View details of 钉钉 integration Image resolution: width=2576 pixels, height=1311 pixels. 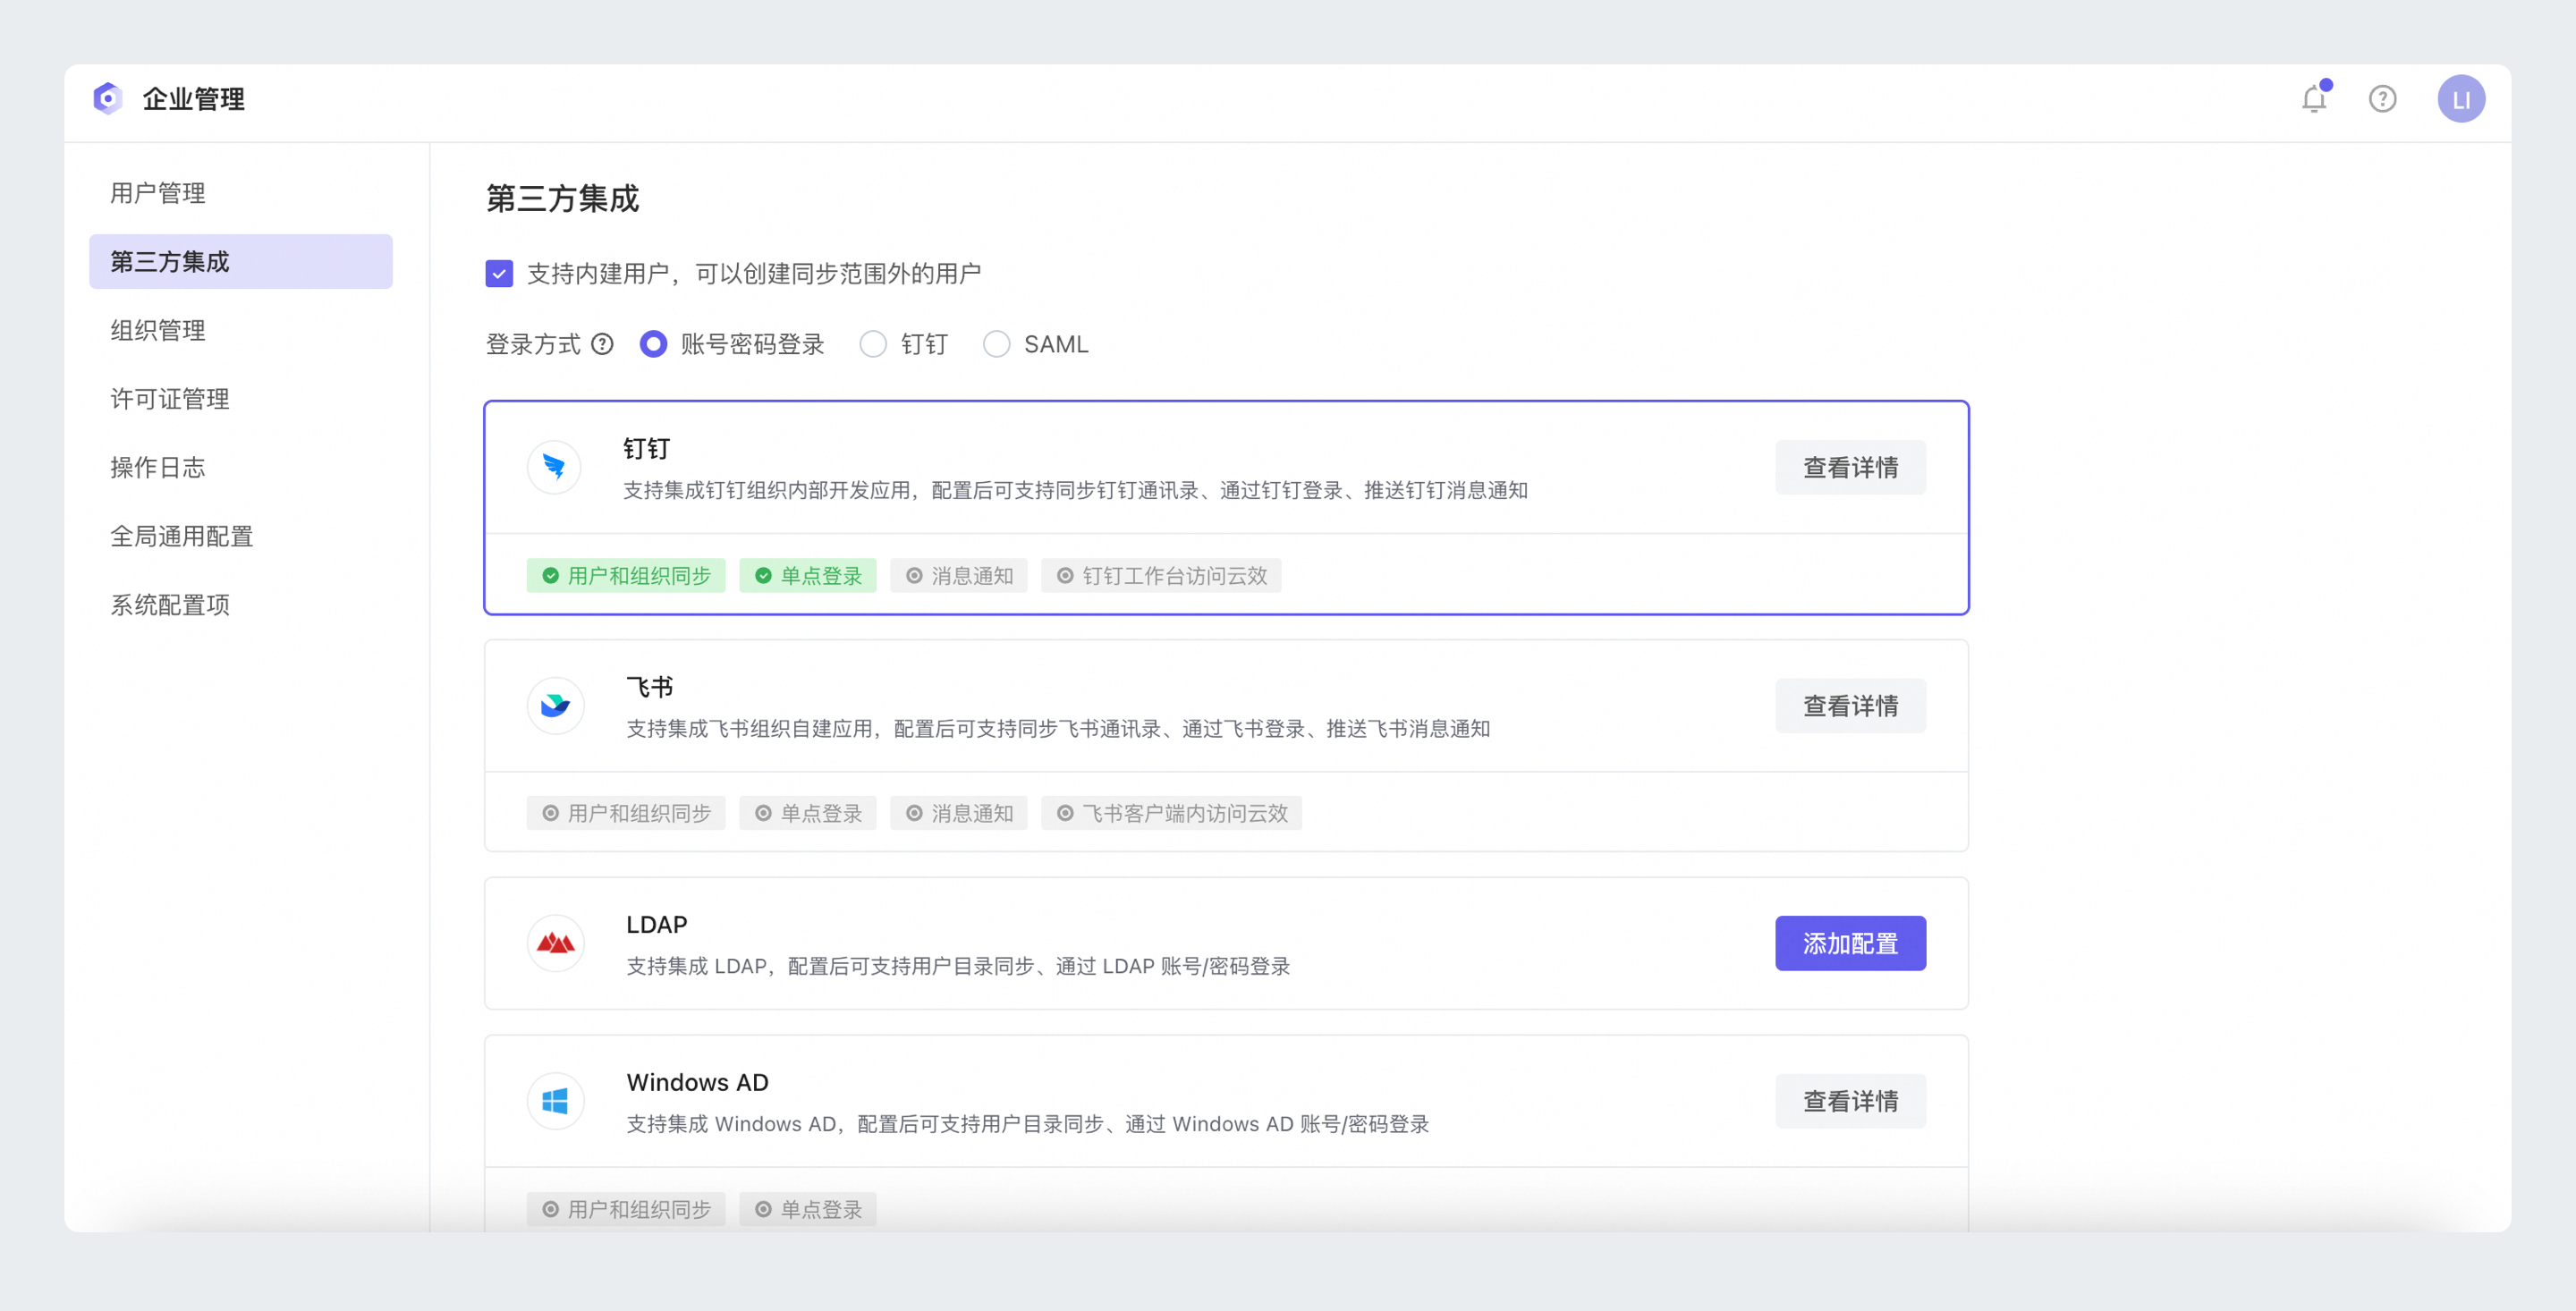[x=1850, y=467]
